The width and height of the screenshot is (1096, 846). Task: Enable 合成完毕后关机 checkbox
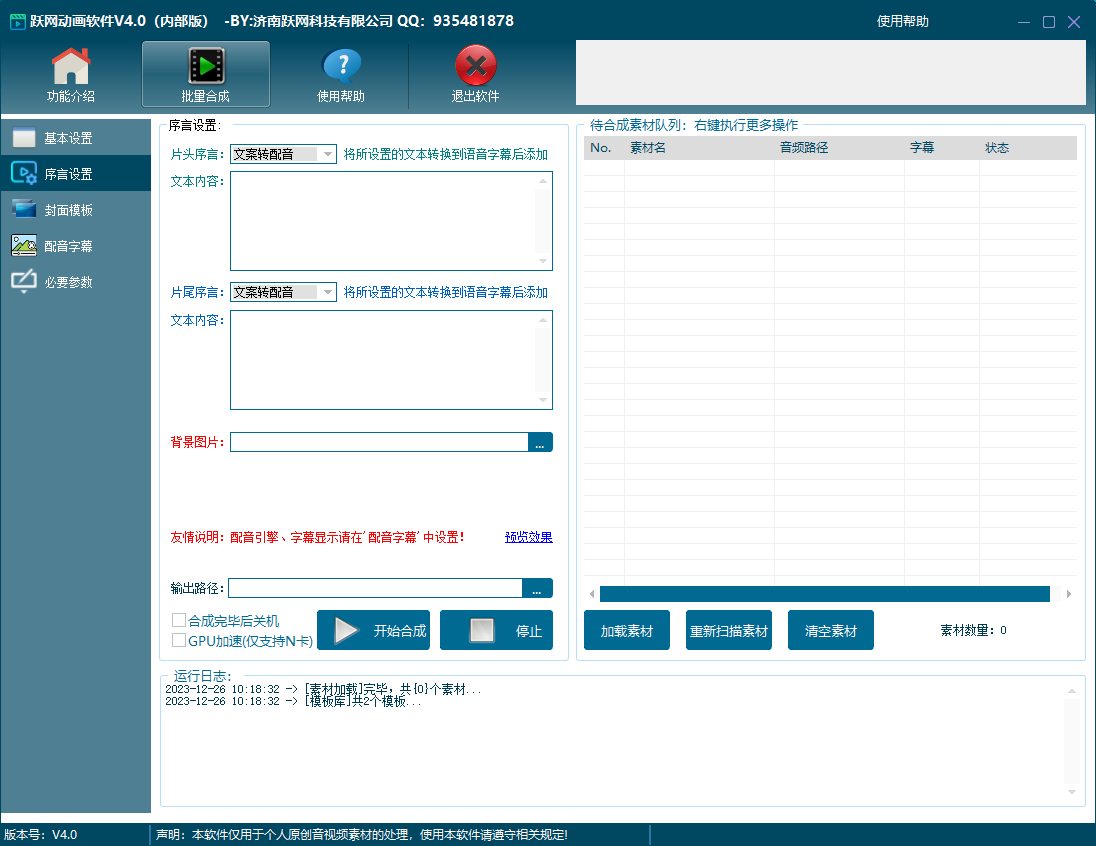(180, 621)
